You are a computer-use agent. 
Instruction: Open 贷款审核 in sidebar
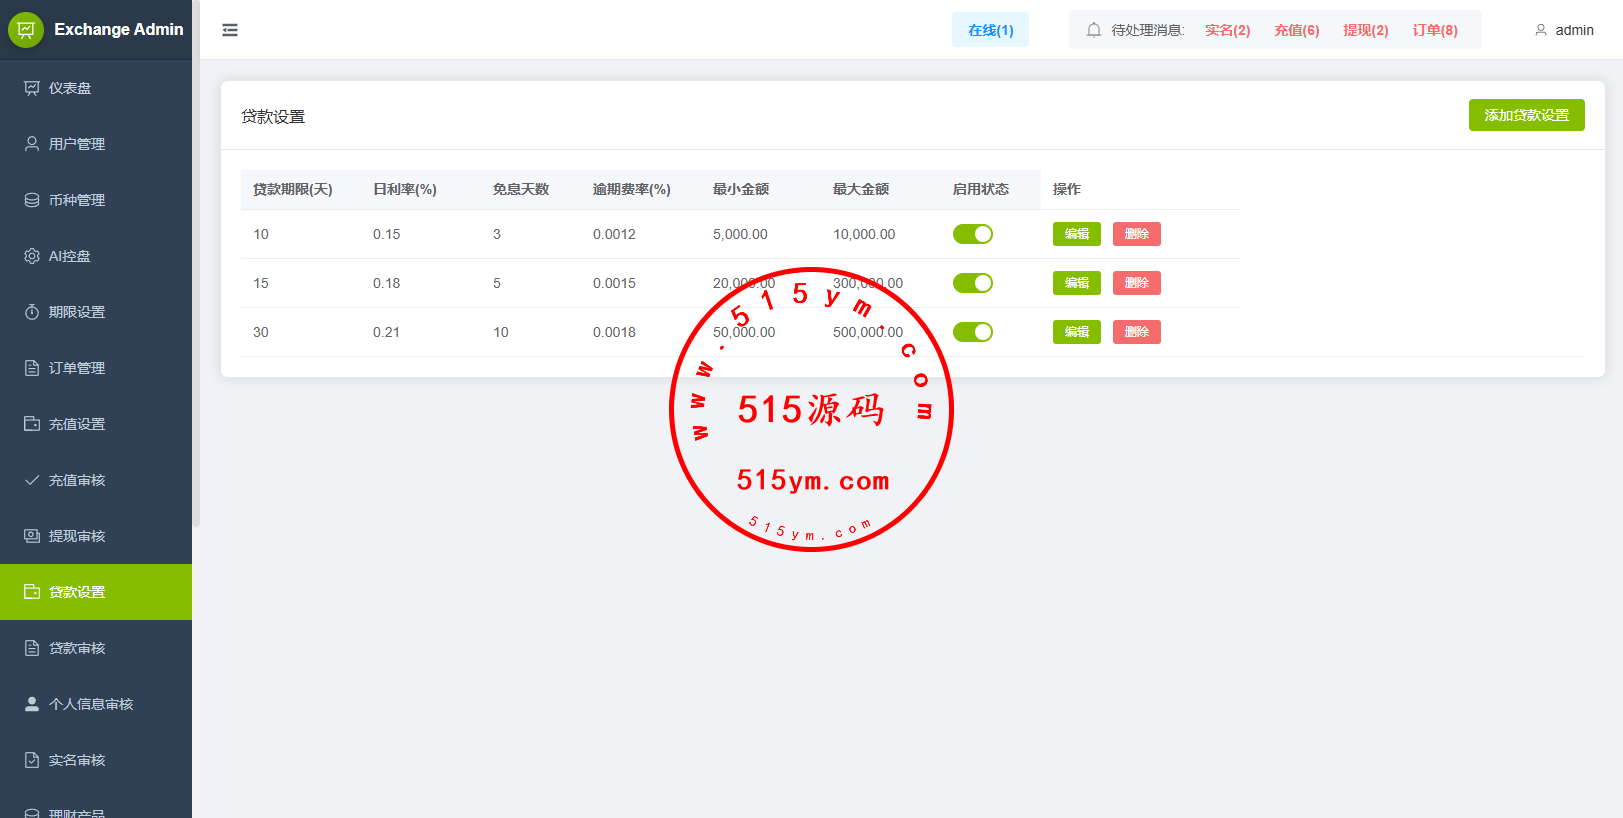96,648
